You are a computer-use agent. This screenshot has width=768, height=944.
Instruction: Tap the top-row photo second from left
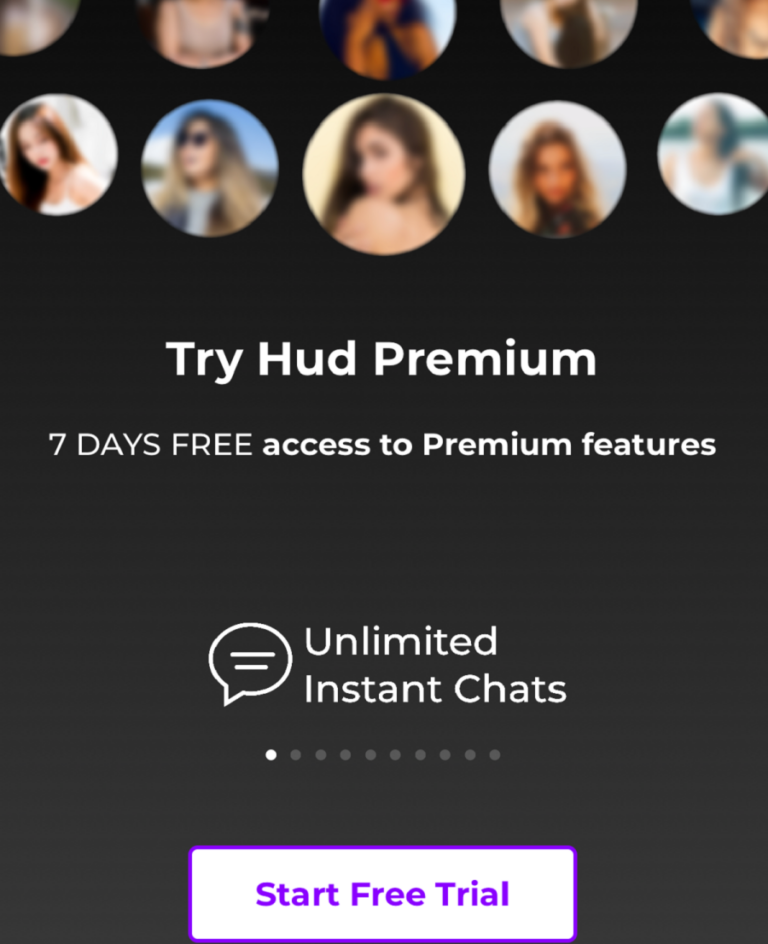(203, 31)
